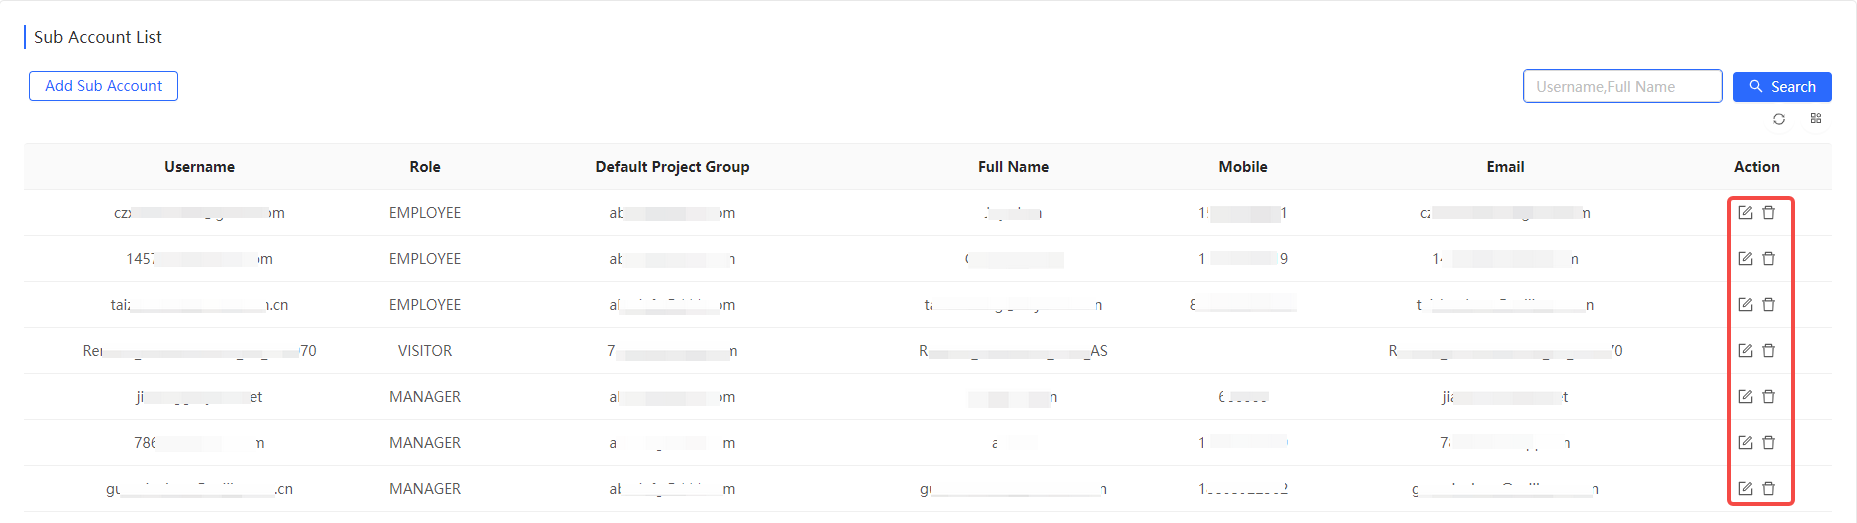Edit the first EMPLOYEE row account
Screen dimensions: 1857x523
coord(1745,213)
